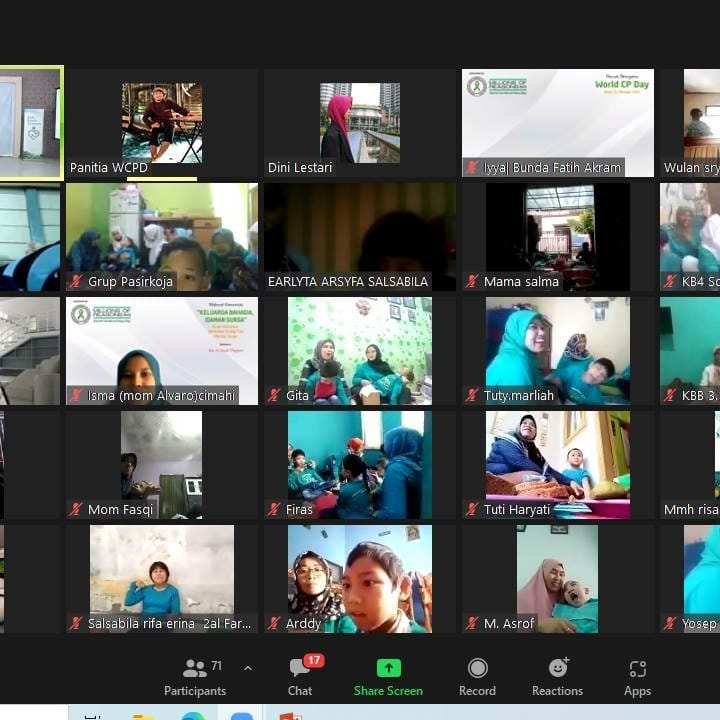The image size is (720, 720).
Task: Click muted mic icon on Isma tile
Action: [76, 395]
